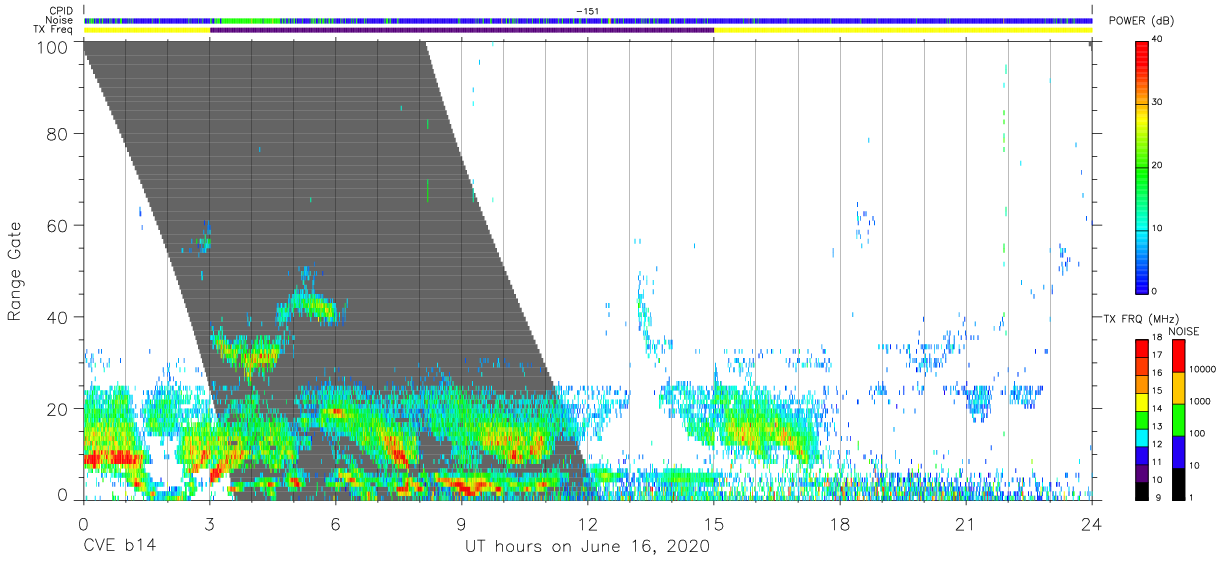Viewport: 1228px width, 567px height.
Task: Click the 1 tick on NOISE legend
Action: [x=1192, y=497]
